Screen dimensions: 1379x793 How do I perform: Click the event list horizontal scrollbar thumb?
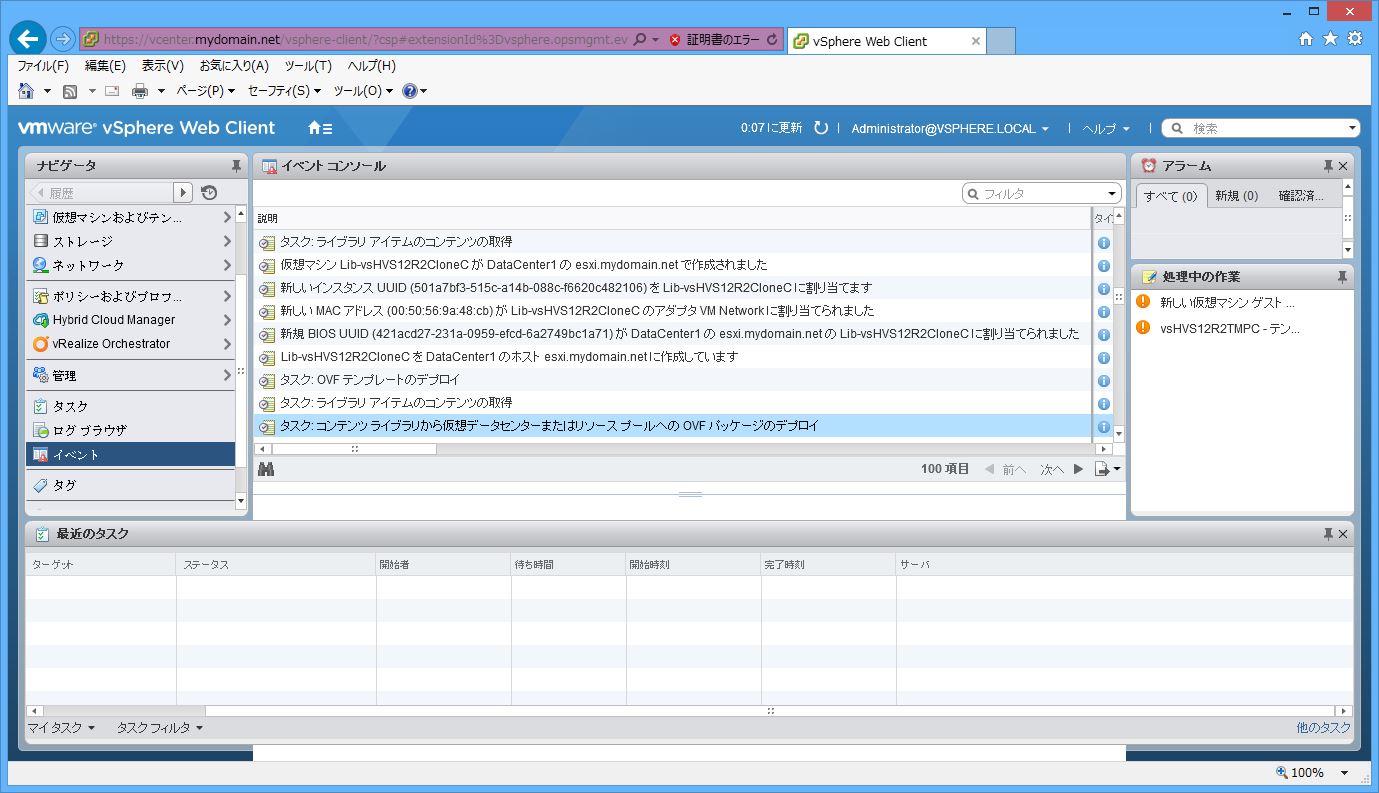[x=354, y=449]
